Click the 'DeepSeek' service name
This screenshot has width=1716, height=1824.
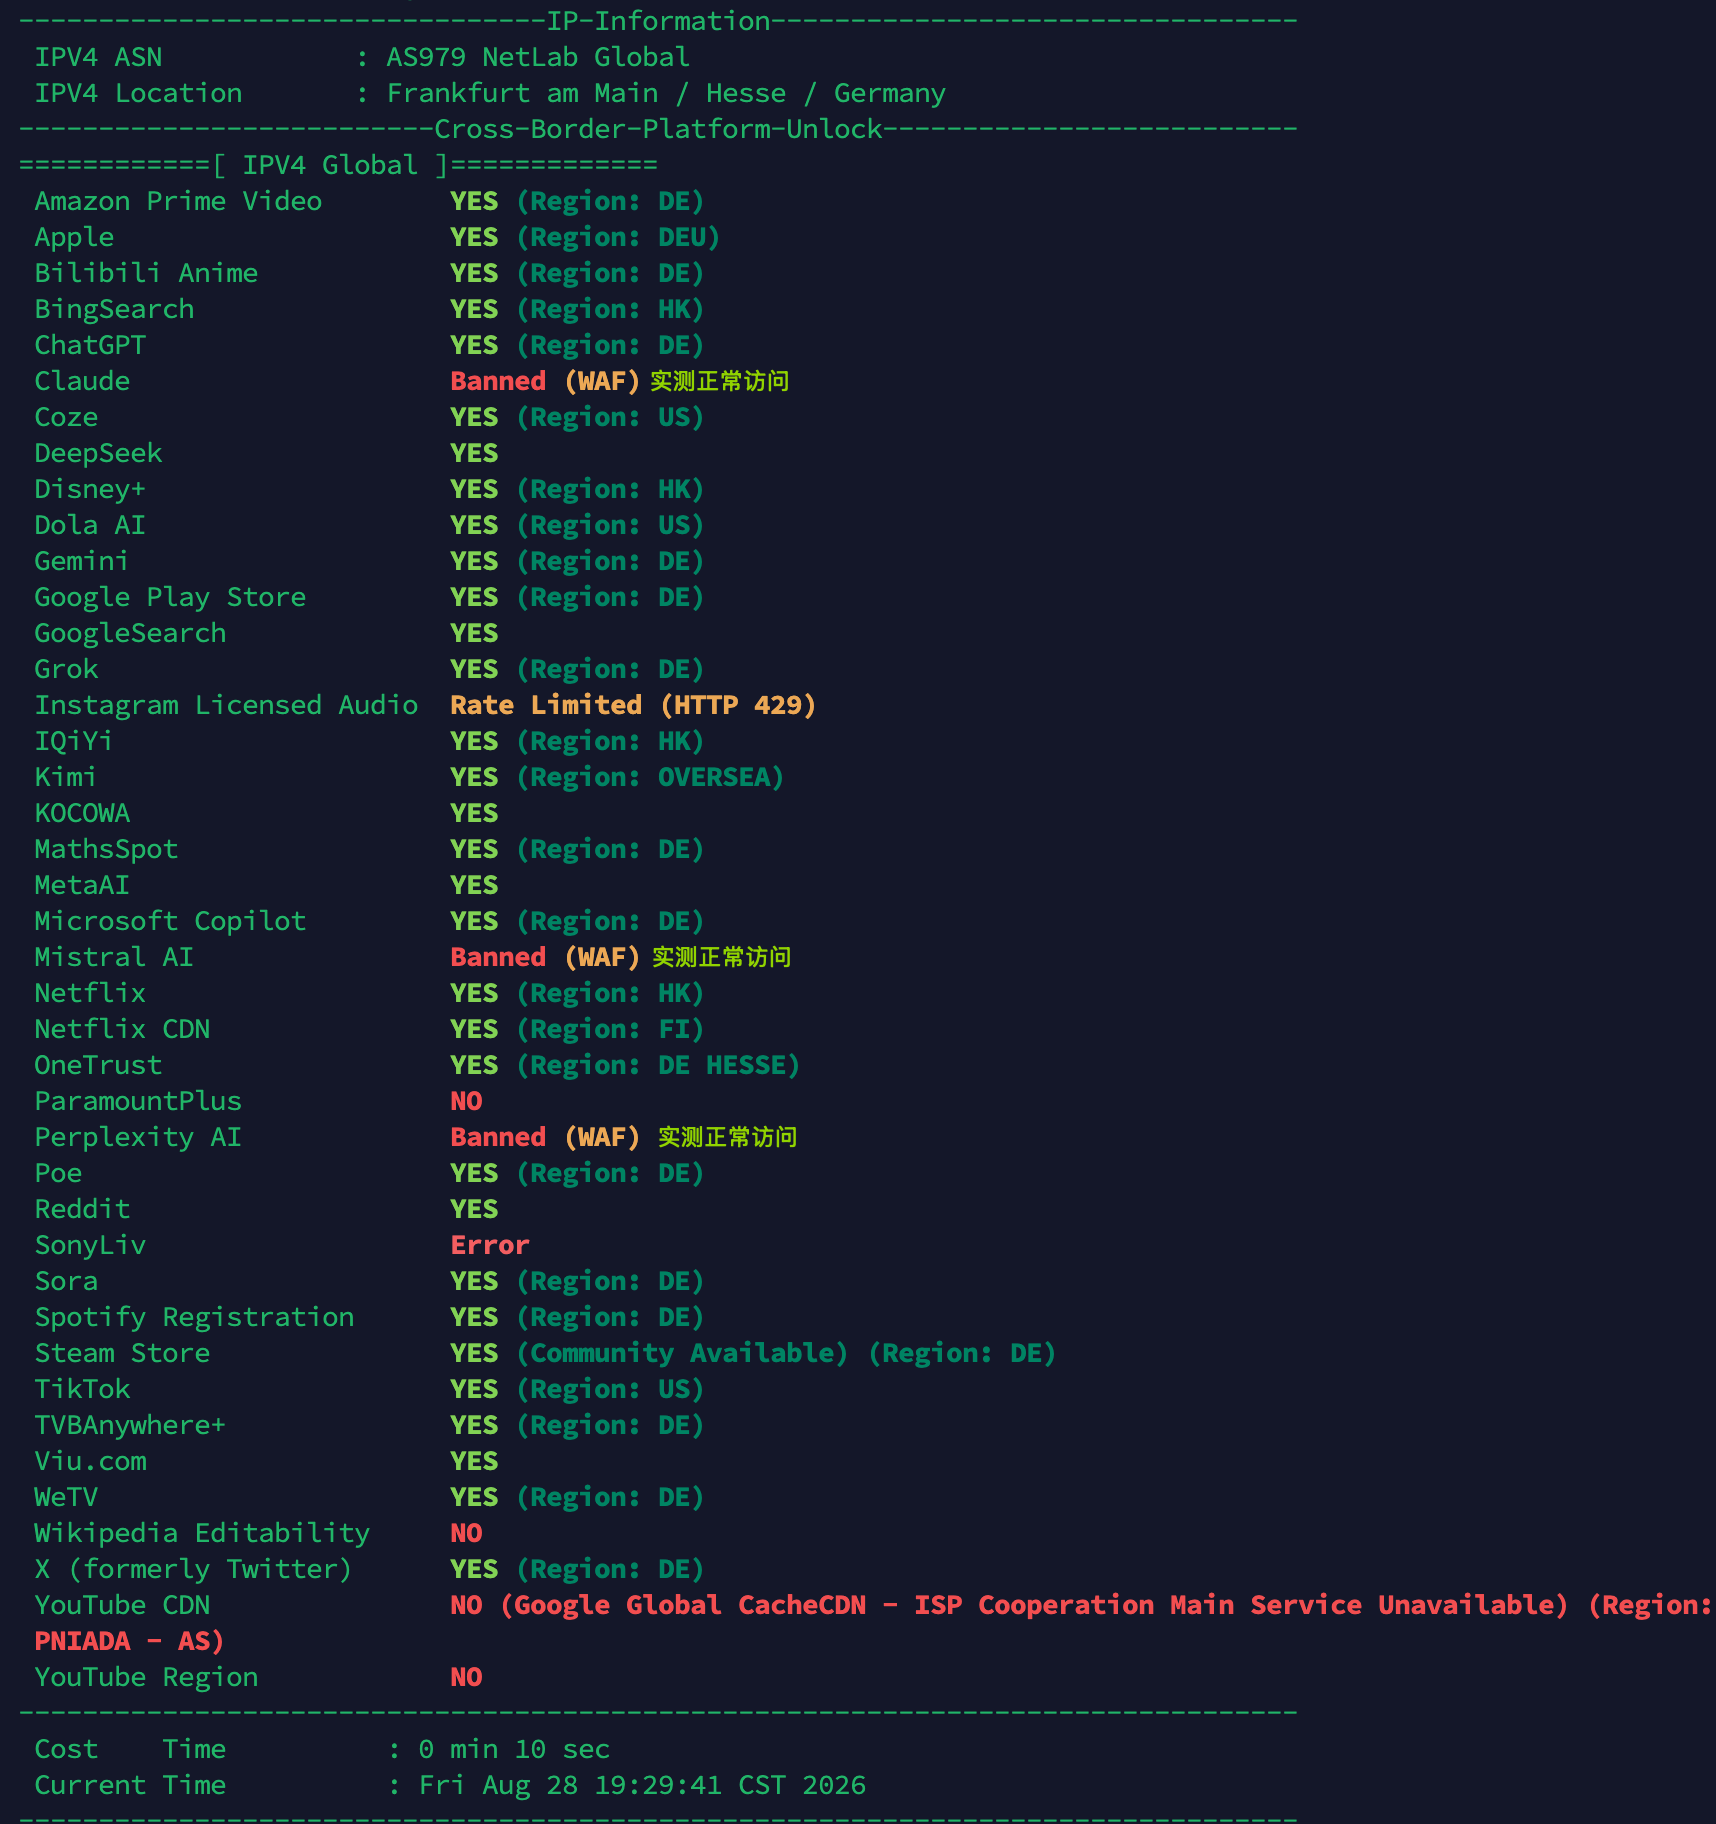coord(98,453)
